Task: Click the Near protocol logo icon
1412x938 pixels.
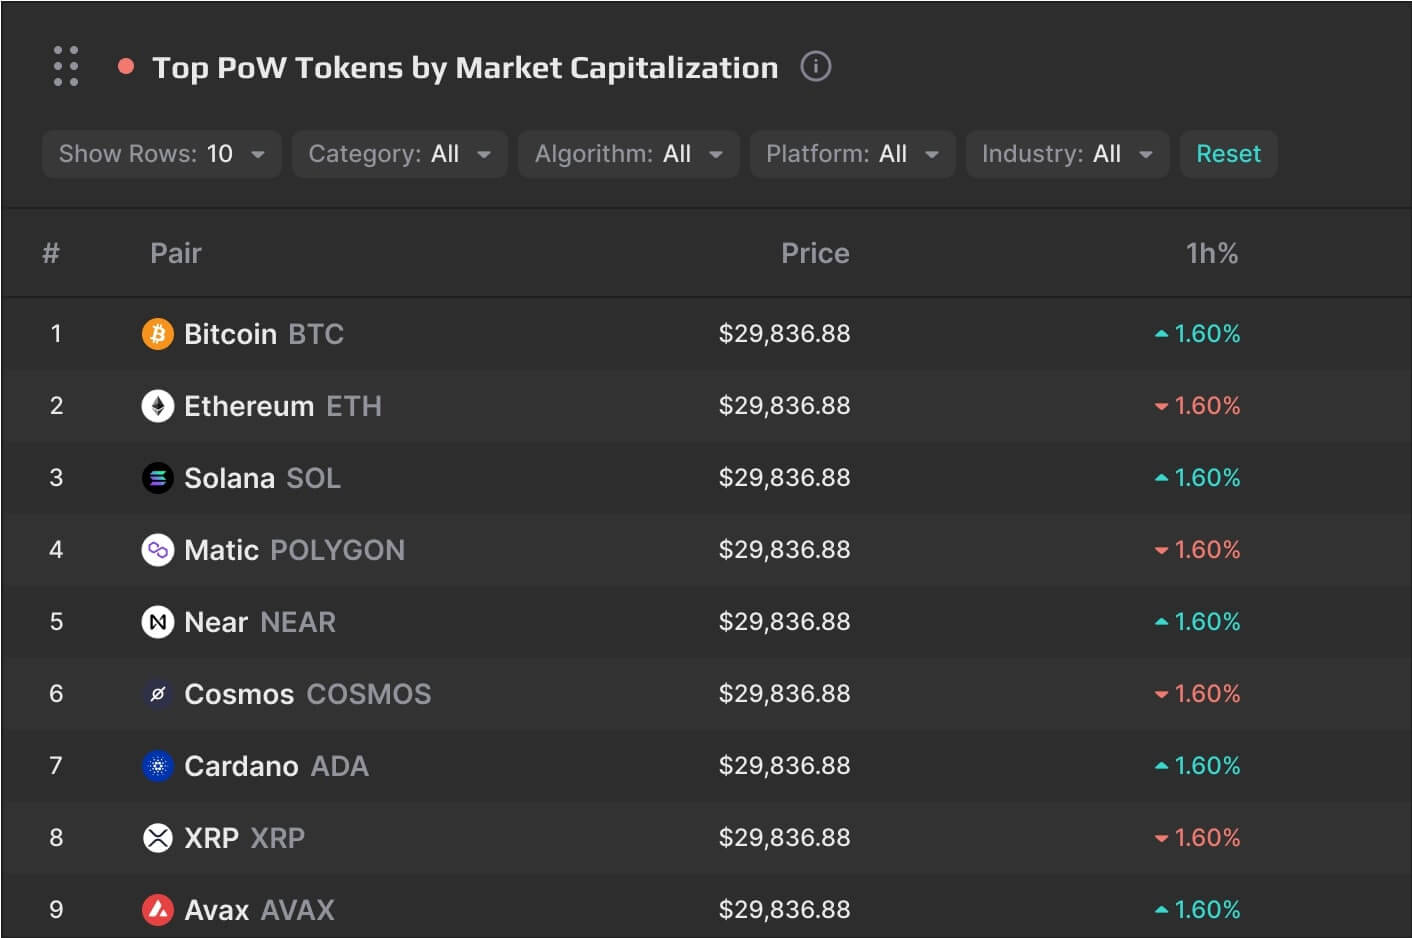Action: [157, 622]
